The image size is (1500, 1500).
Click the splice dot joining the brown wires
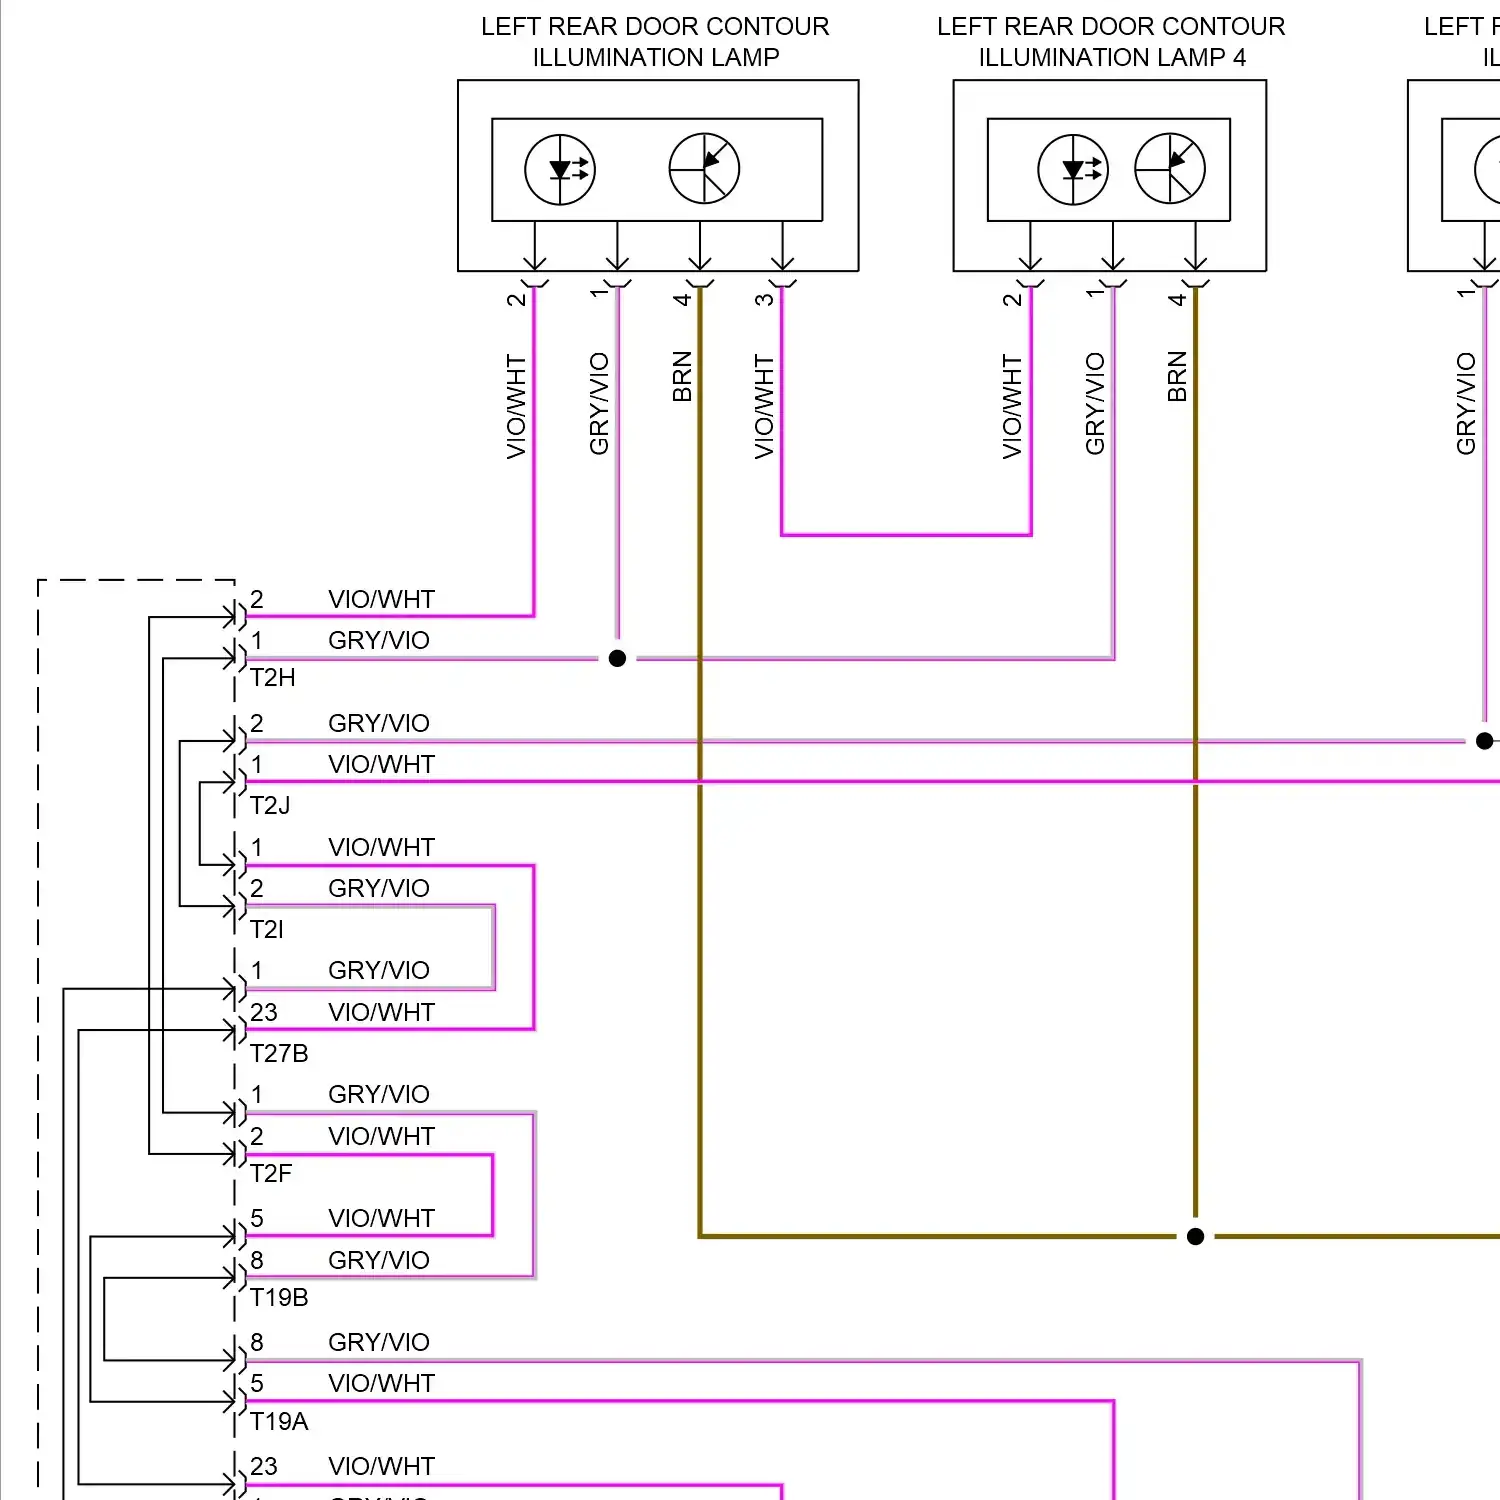[1195, 1237]
